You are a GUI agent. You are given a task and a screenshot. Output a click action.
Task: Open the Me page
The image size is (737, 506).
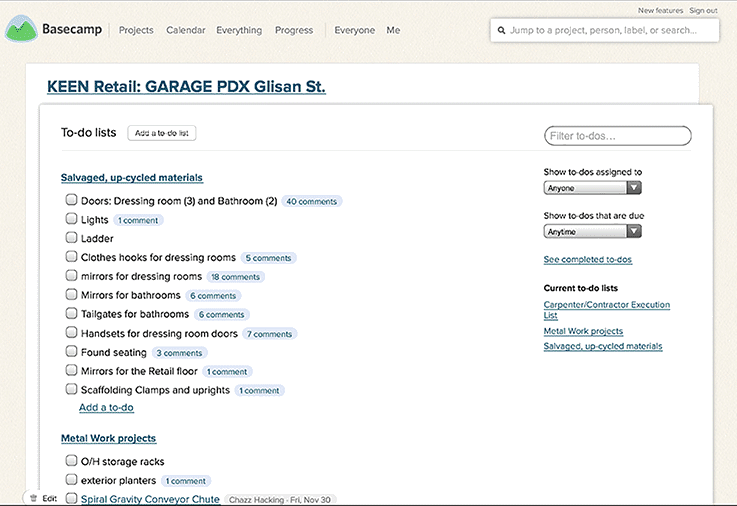click(393, 30)
